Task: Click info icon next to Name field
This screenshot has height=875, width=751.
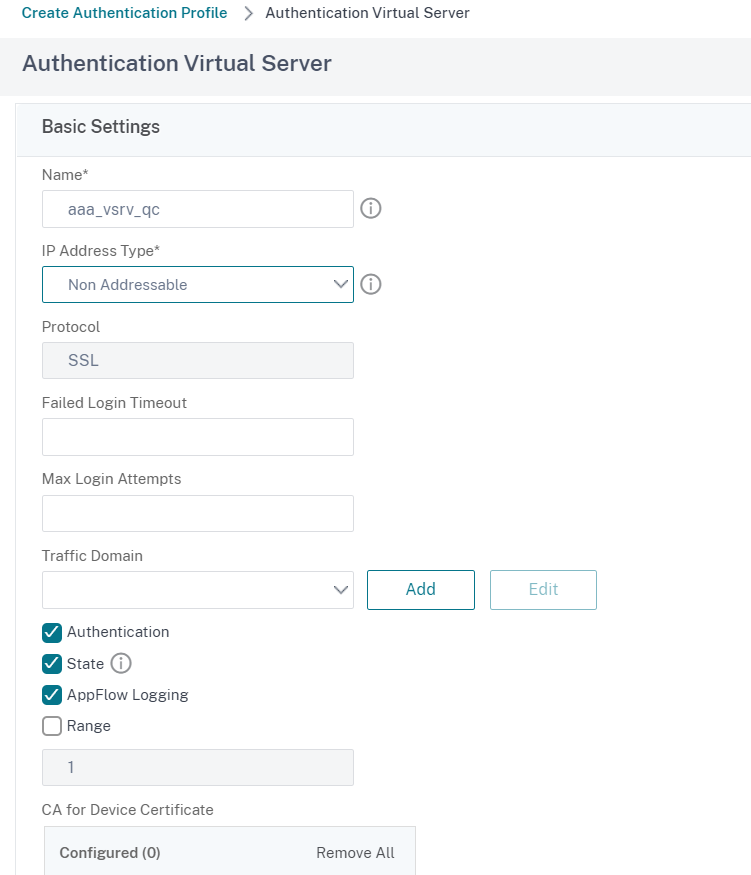Action: 370,208
